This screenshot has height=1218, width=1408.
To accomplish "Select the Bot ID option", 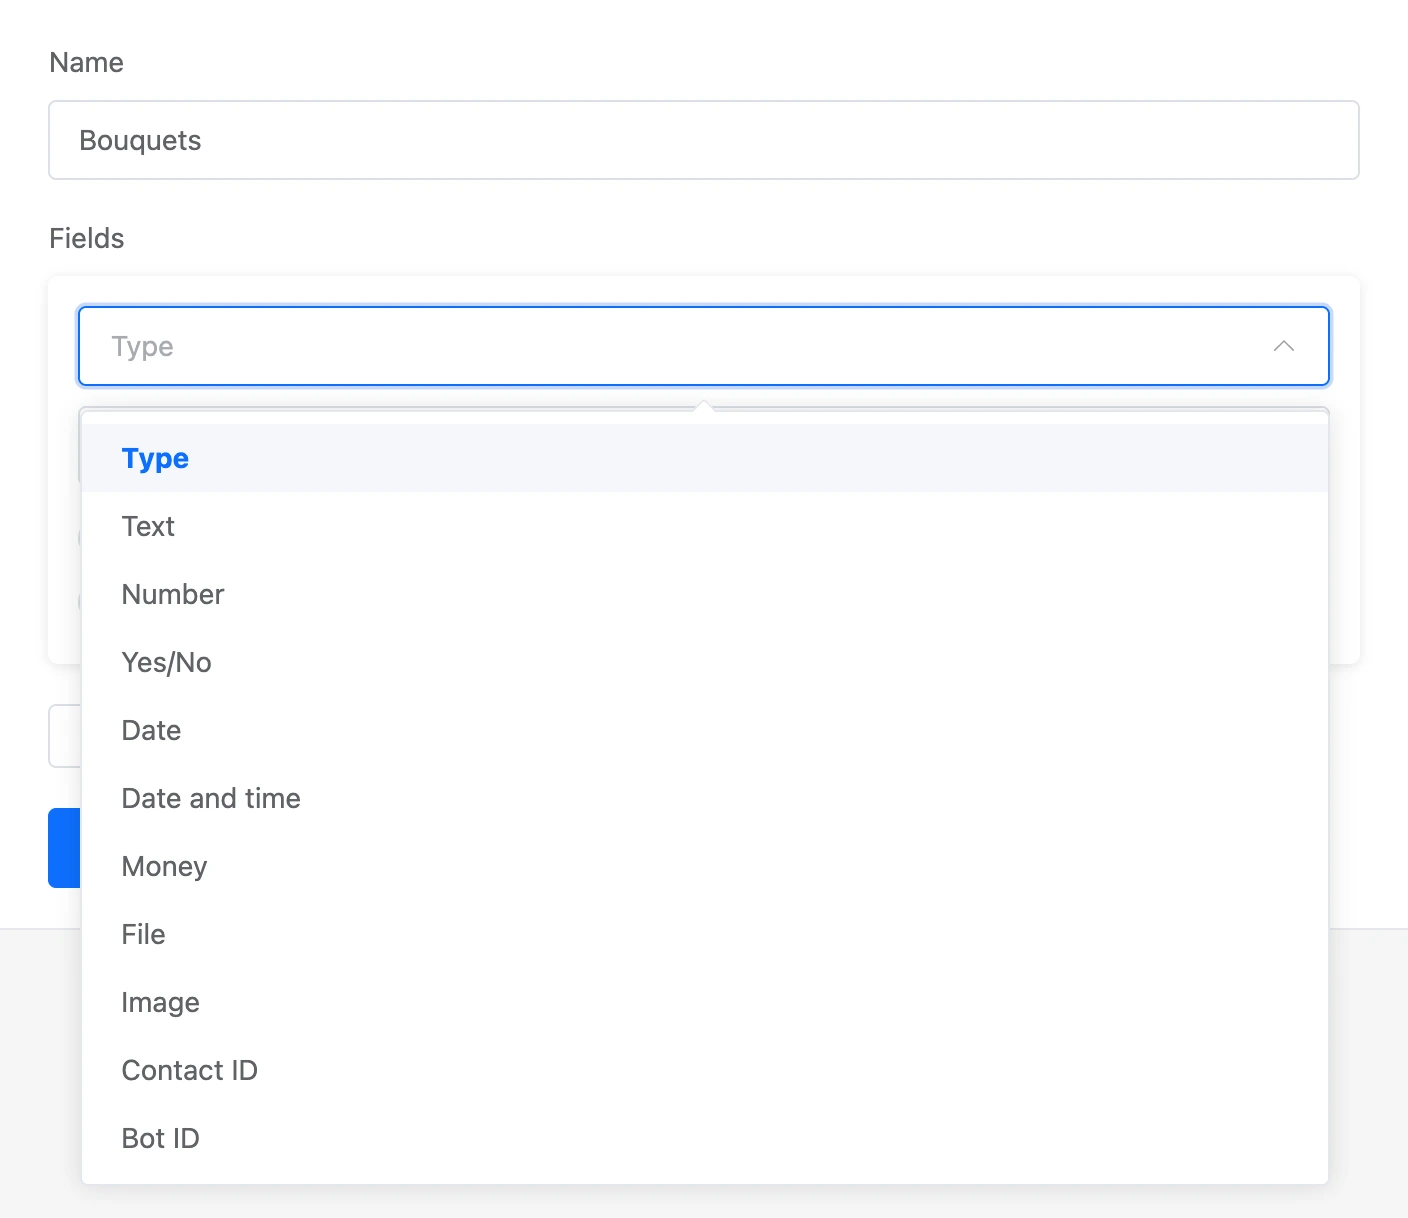I will [x=705, y=1138].
